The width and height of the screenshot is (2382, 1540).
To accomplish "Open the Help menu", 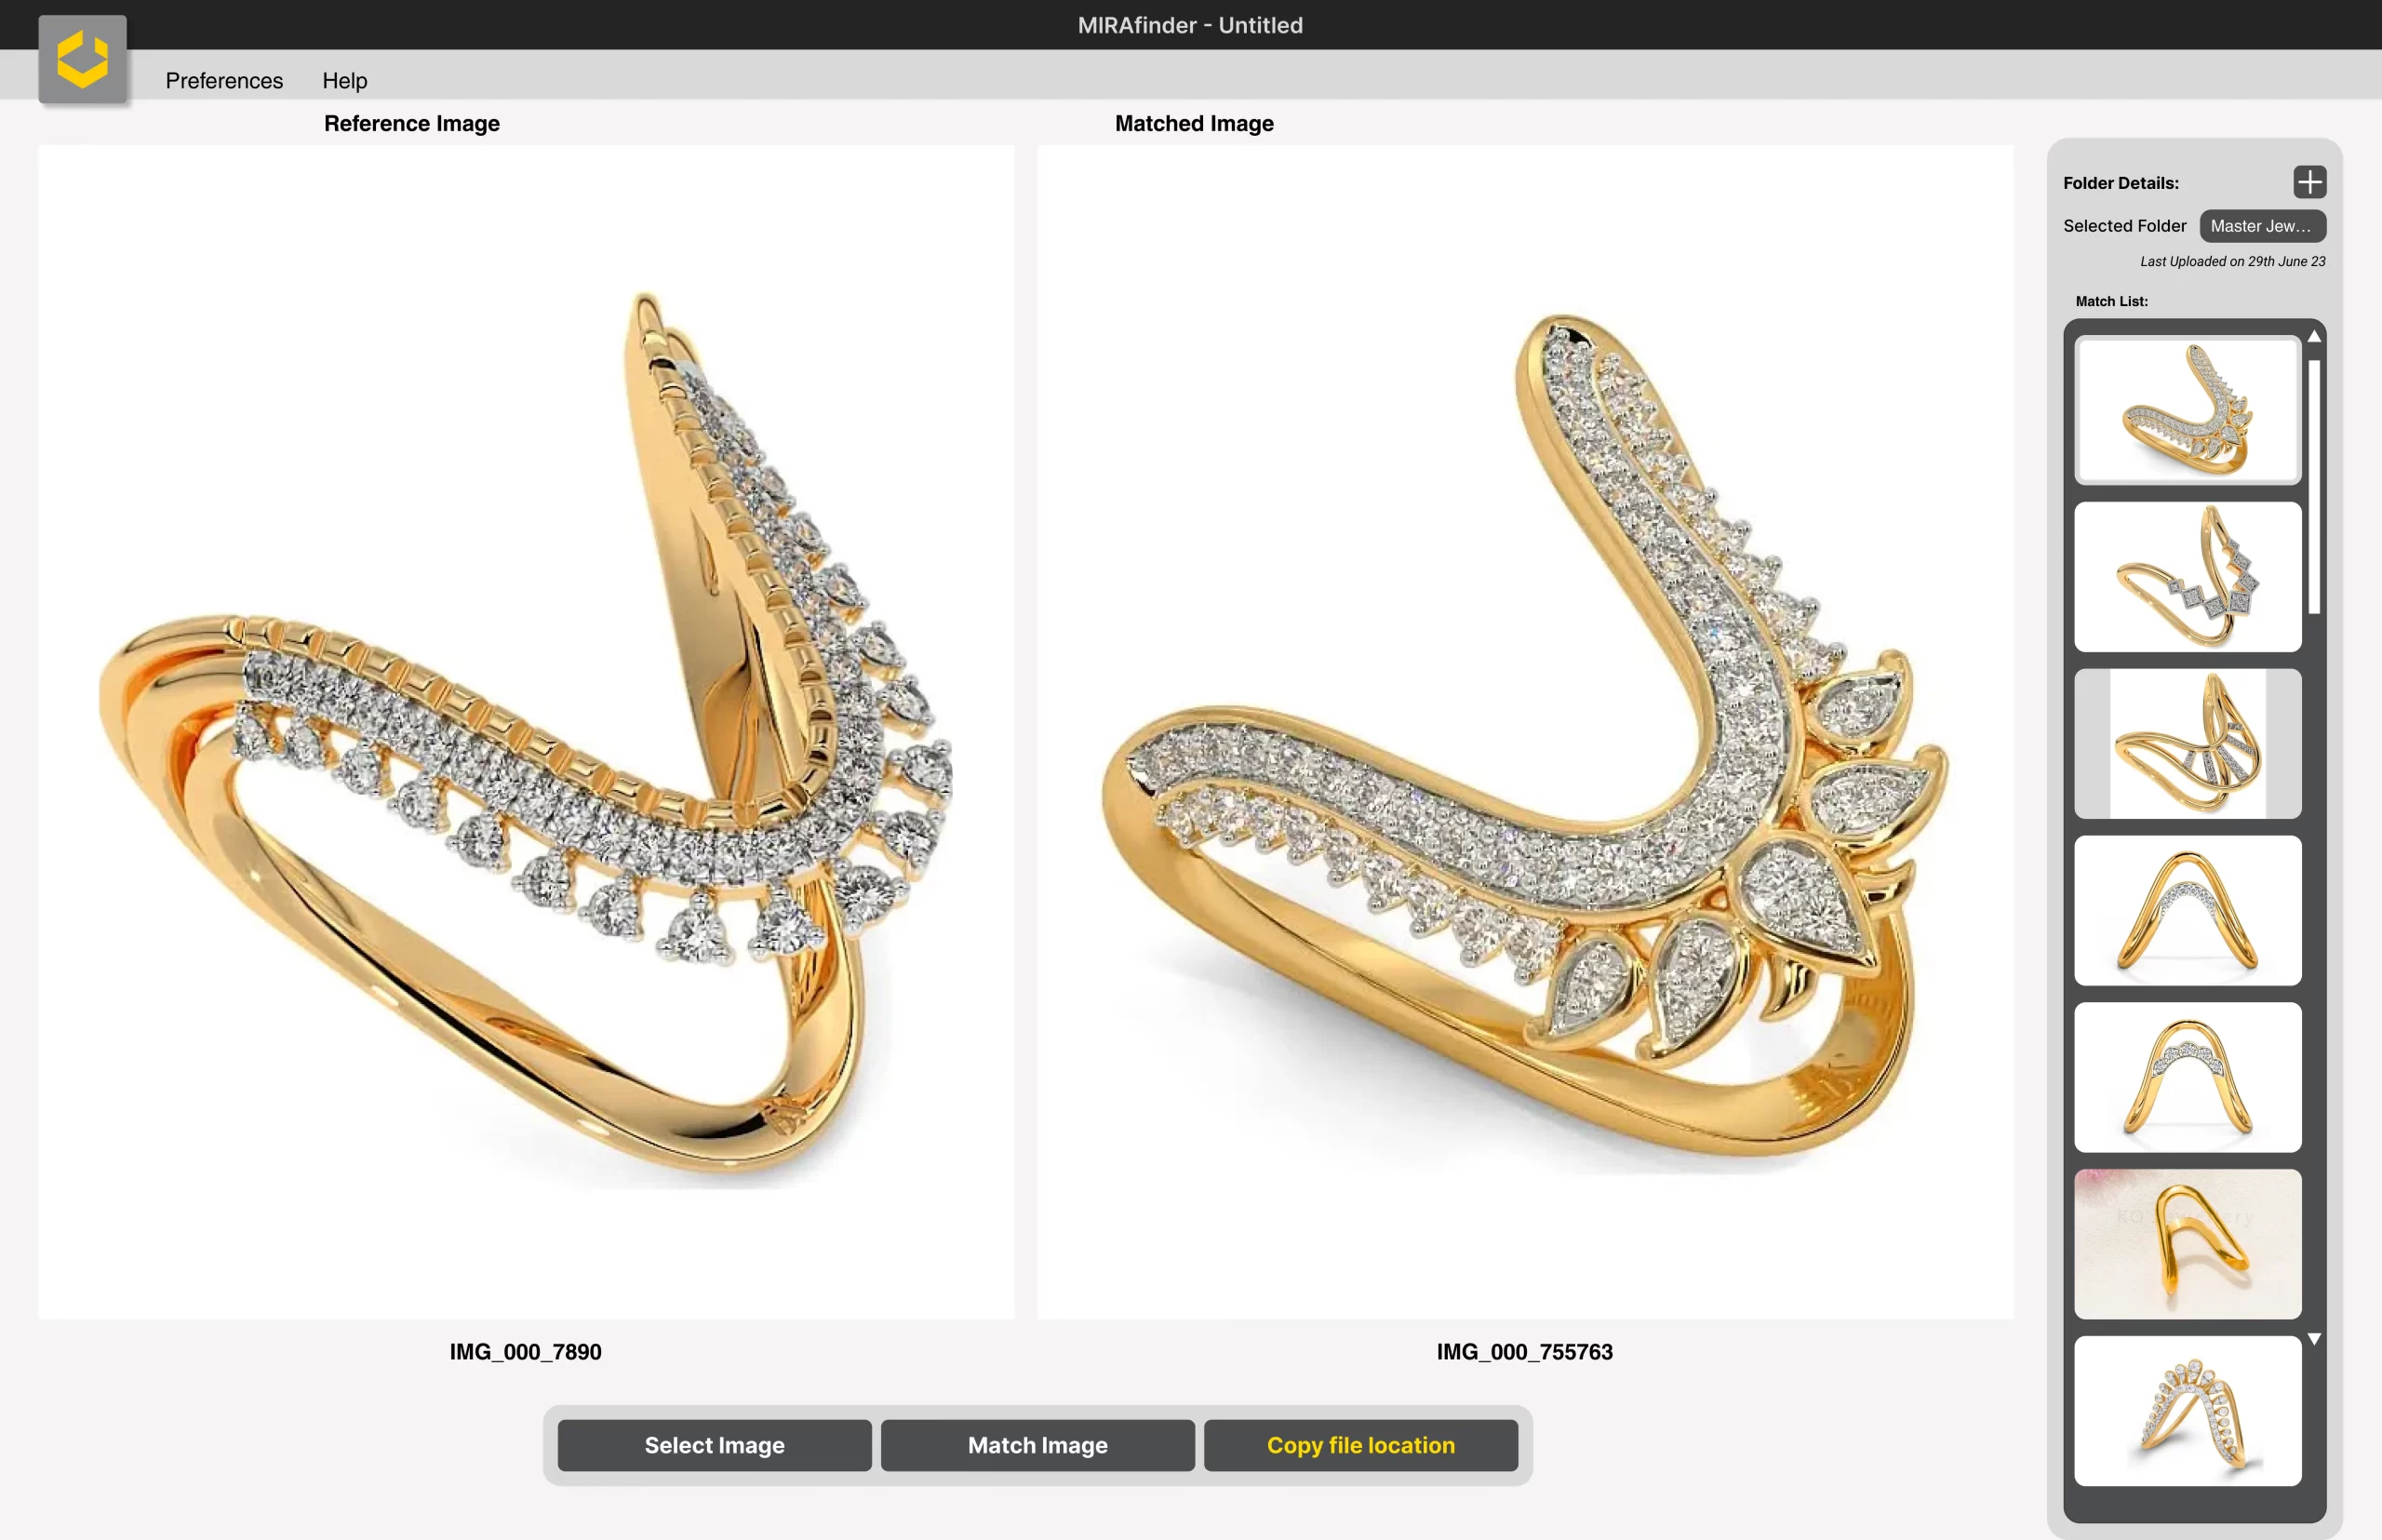I will click(344, 80).
